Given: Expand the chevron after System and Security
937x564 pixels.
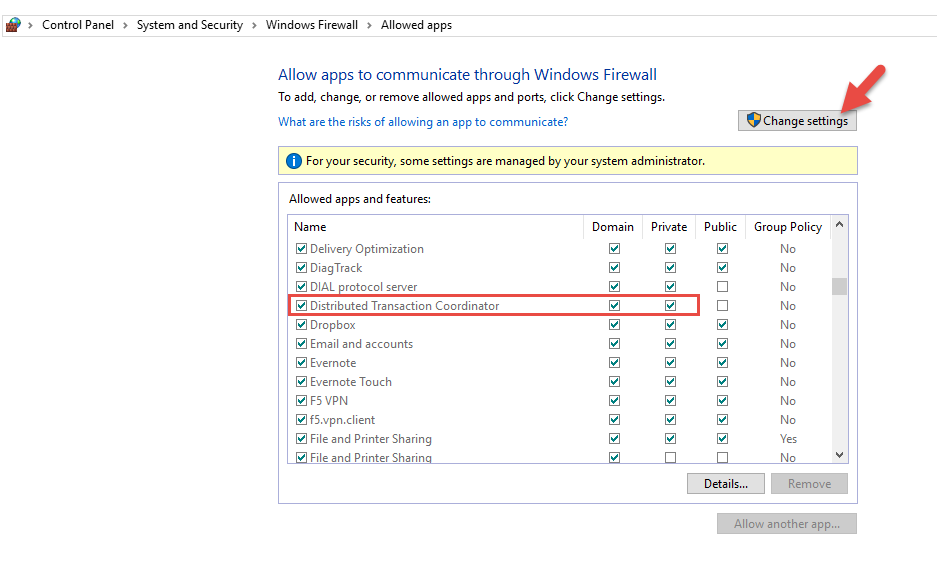Looking at the screenshot, I should [x=255, y=25].
